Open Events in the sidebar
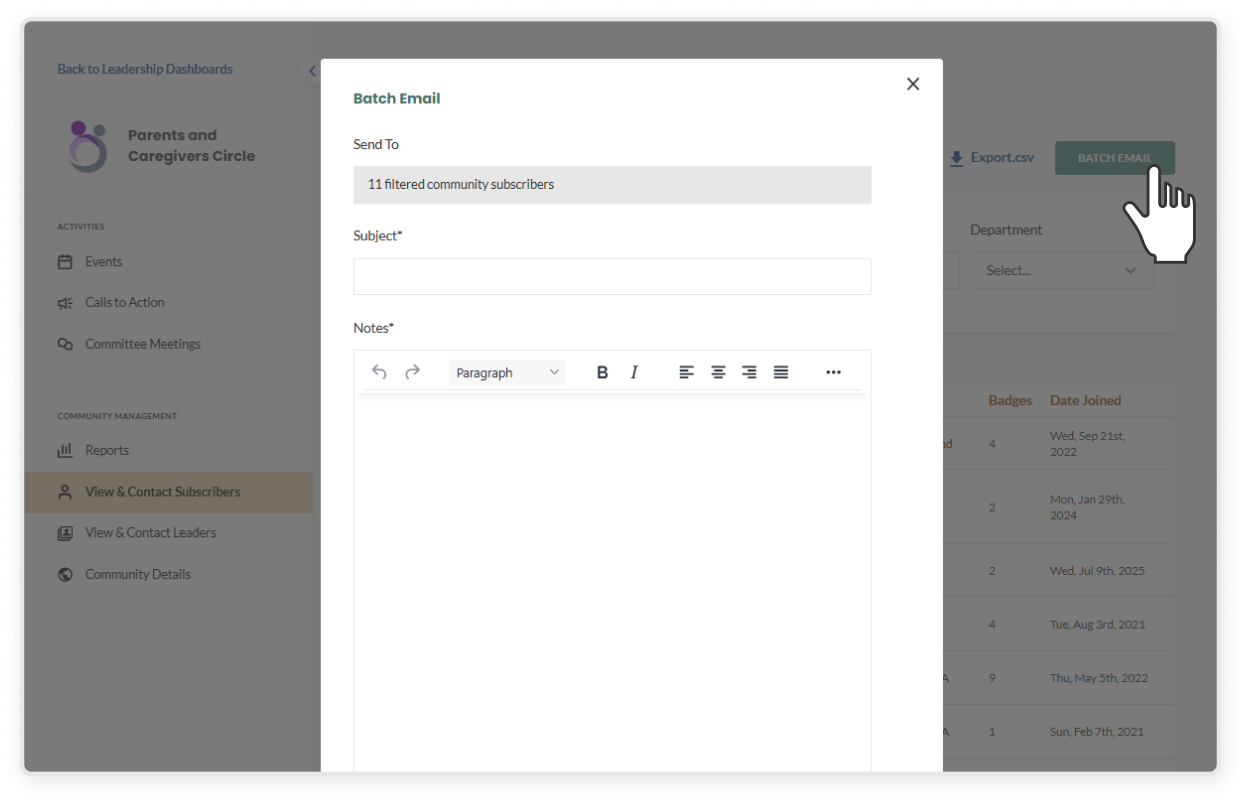This screenshot has width=1247, height=805. click(x=103, y=262)
